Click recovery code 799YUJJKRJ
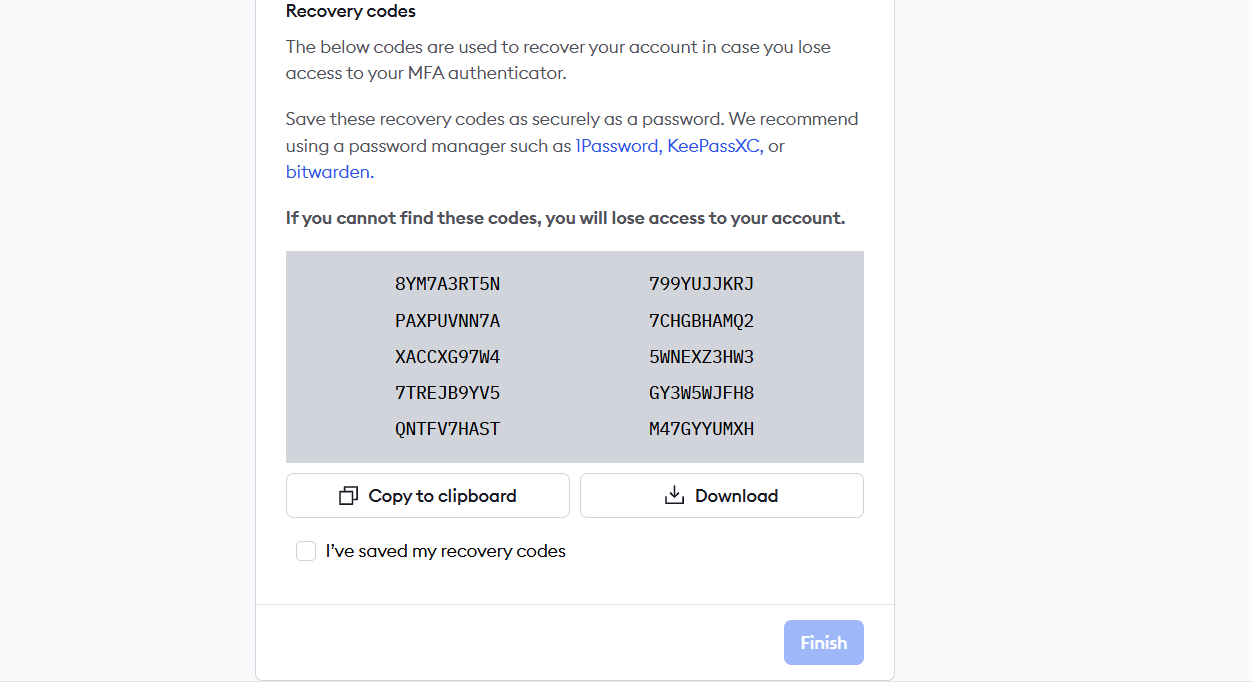Viewport: 1252px width, 687px height. (701, 284)
